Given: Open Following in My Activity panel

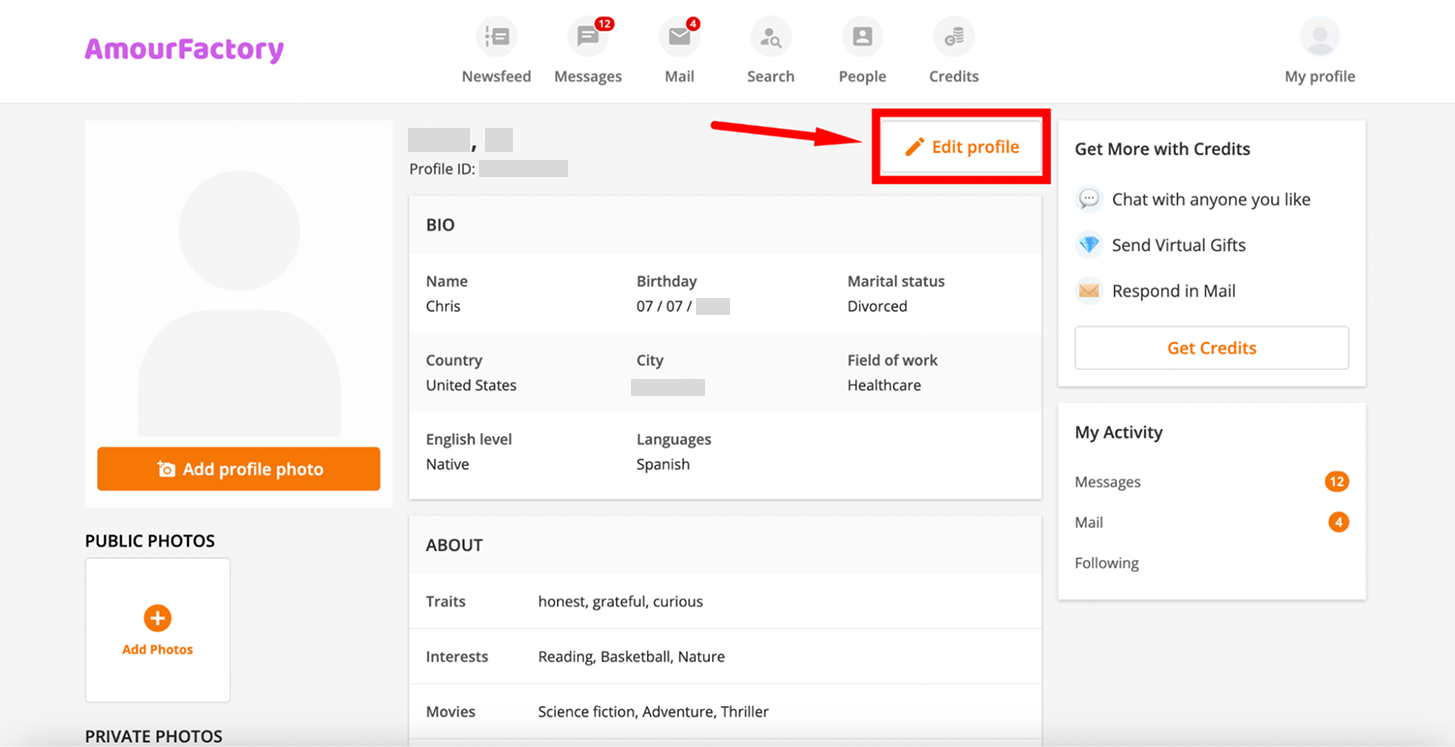Looking at the screenshot, I should 1107,563.
